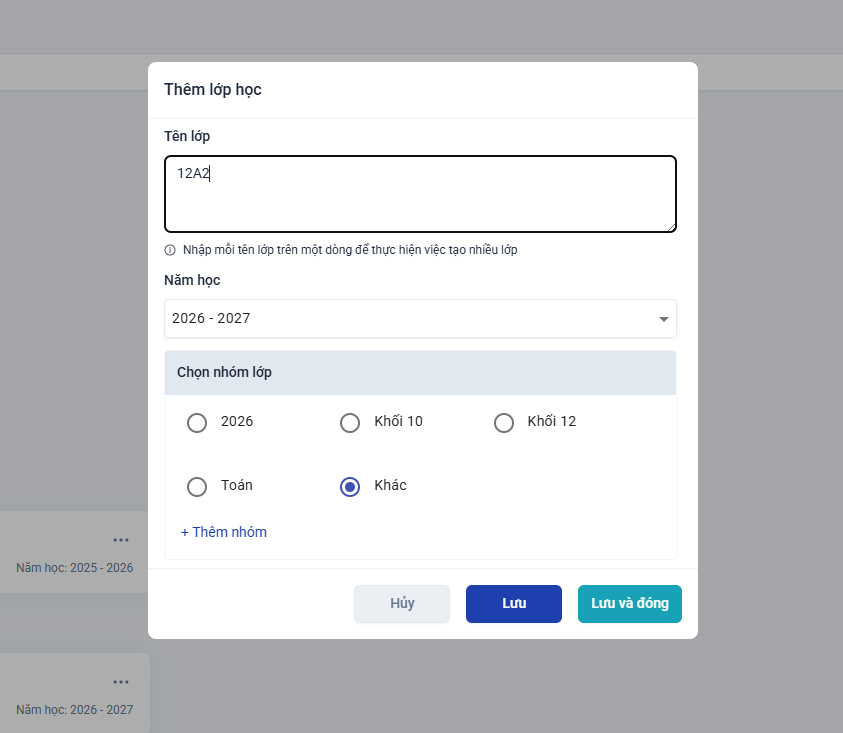843x733 pixels.
Task: Click the Khối 12 label text
Action: pyautogui.click(x=552, y=421)
